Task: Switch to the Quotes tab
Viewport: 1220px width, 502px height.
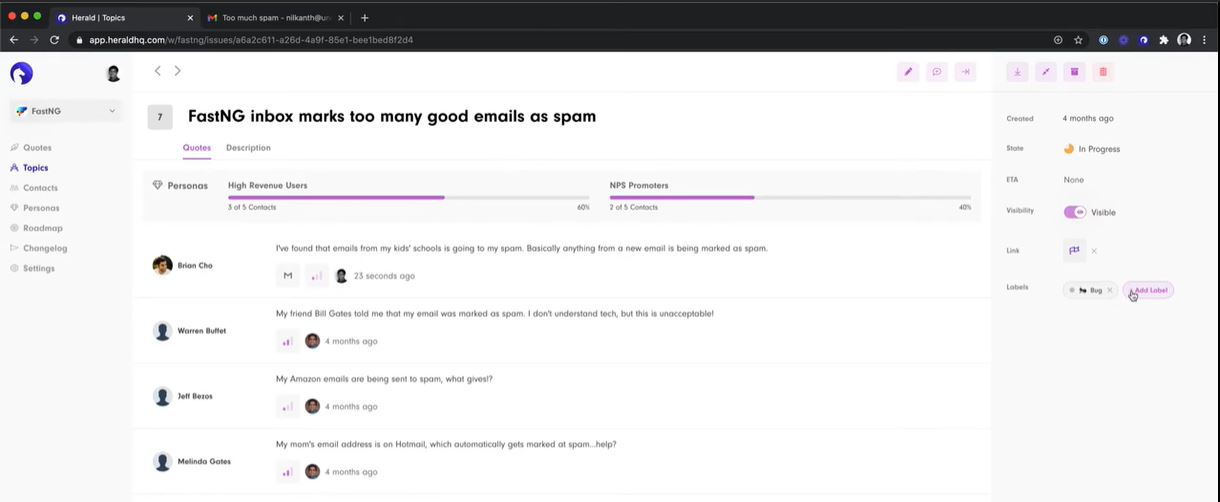Action: [x=197, y=148]
